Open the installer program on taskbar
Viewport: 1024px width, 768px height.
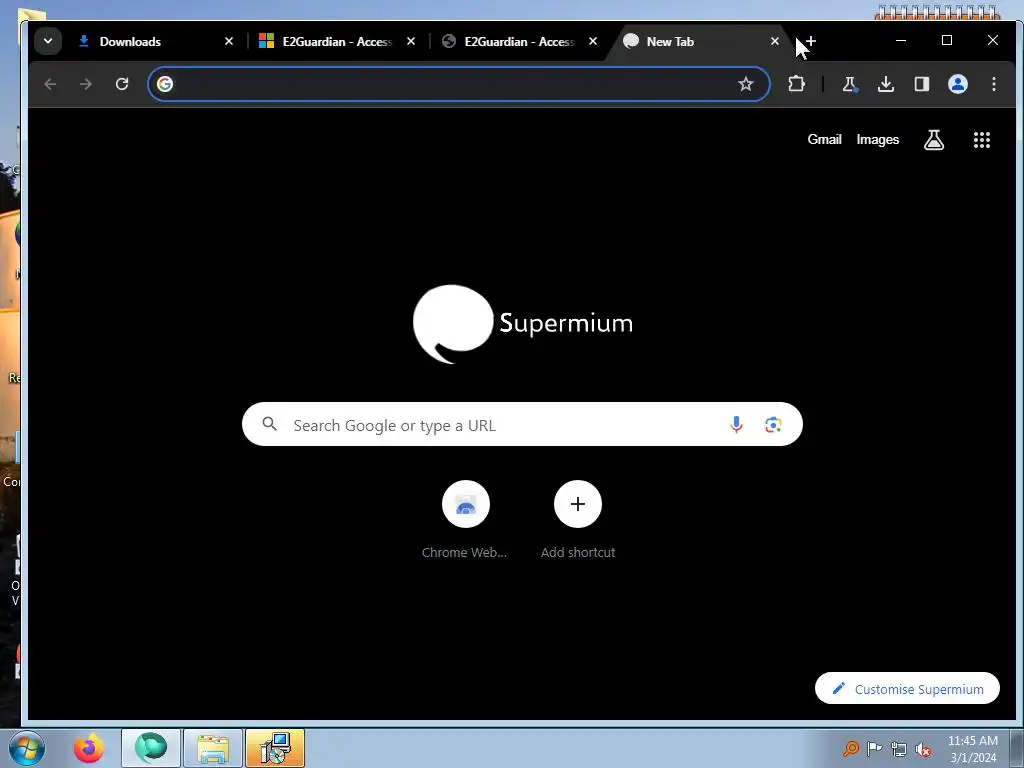pyautogui.click(x=275, y=748)
